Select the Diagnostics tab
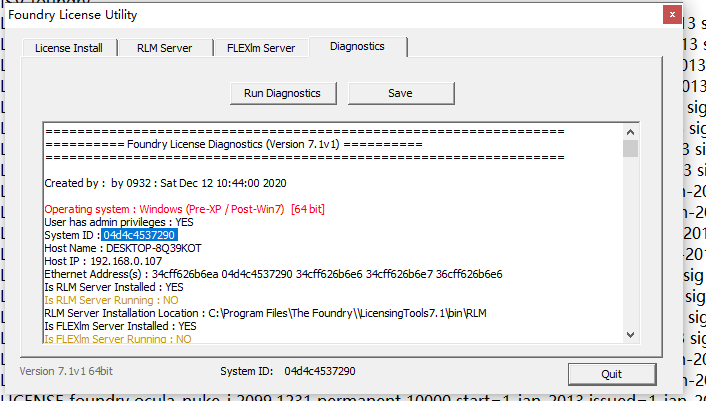The width and height of the screenshot is (706, 401). tap(358, 46)
